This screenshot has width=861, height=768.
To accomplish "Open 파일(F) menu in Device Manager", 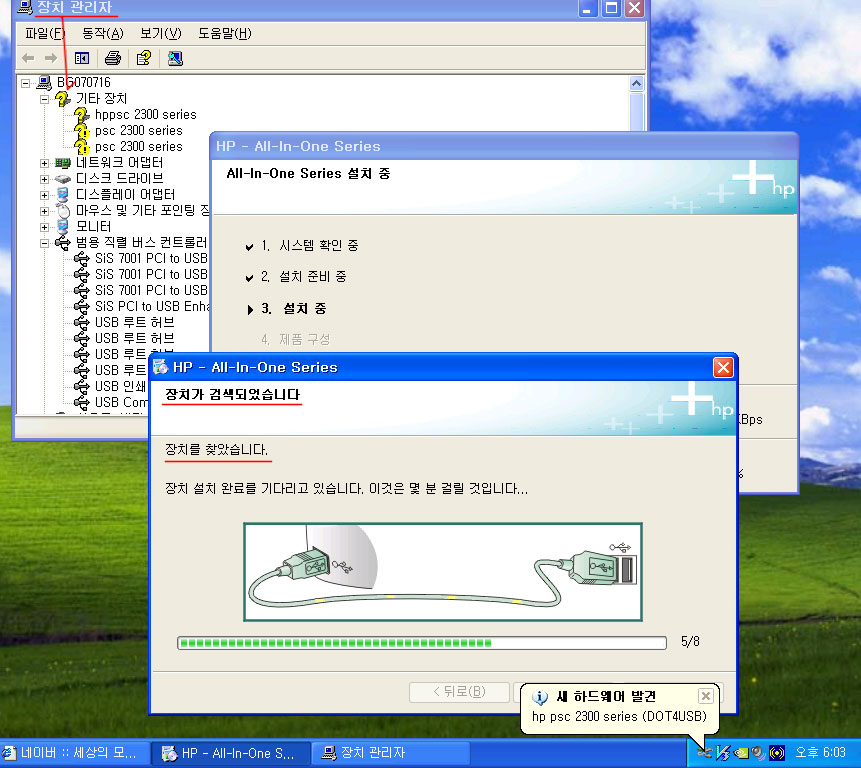I will pyautogui.click(x=45, y=33).
